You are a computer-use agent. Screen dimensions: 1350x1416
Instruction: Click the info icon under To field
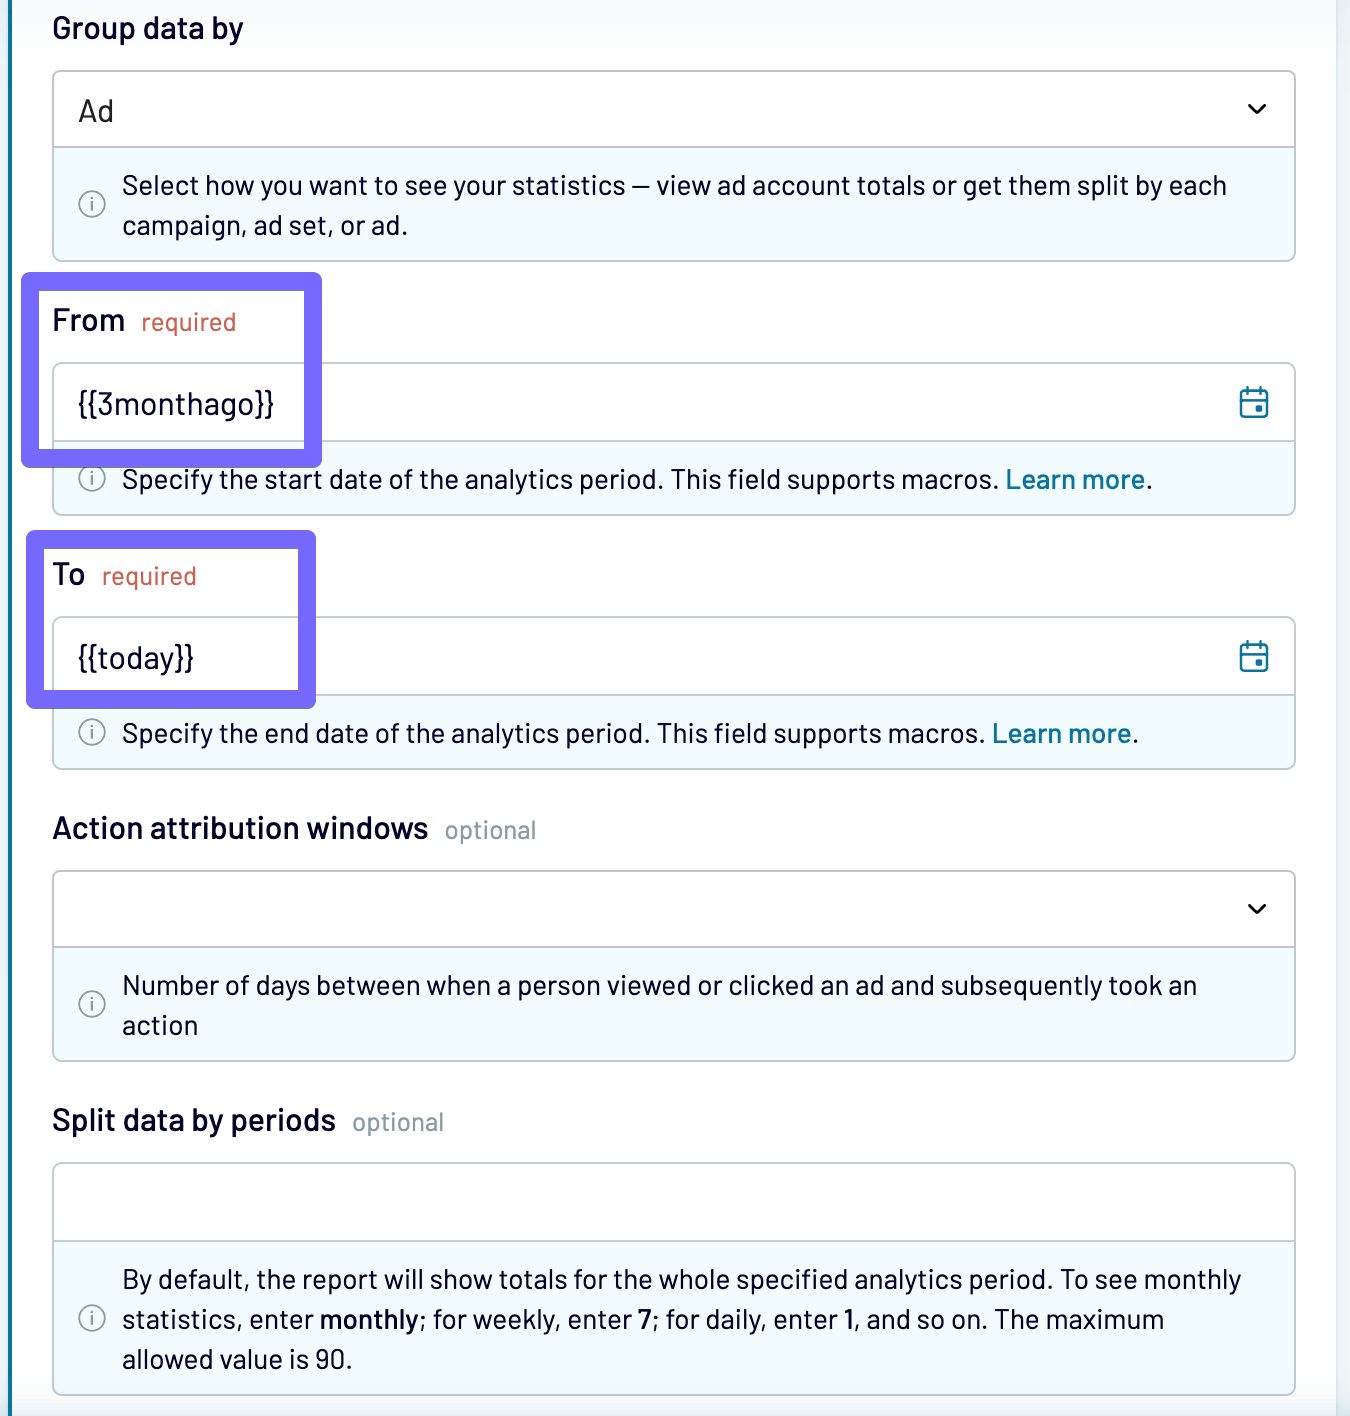click(x=92, y=733)
